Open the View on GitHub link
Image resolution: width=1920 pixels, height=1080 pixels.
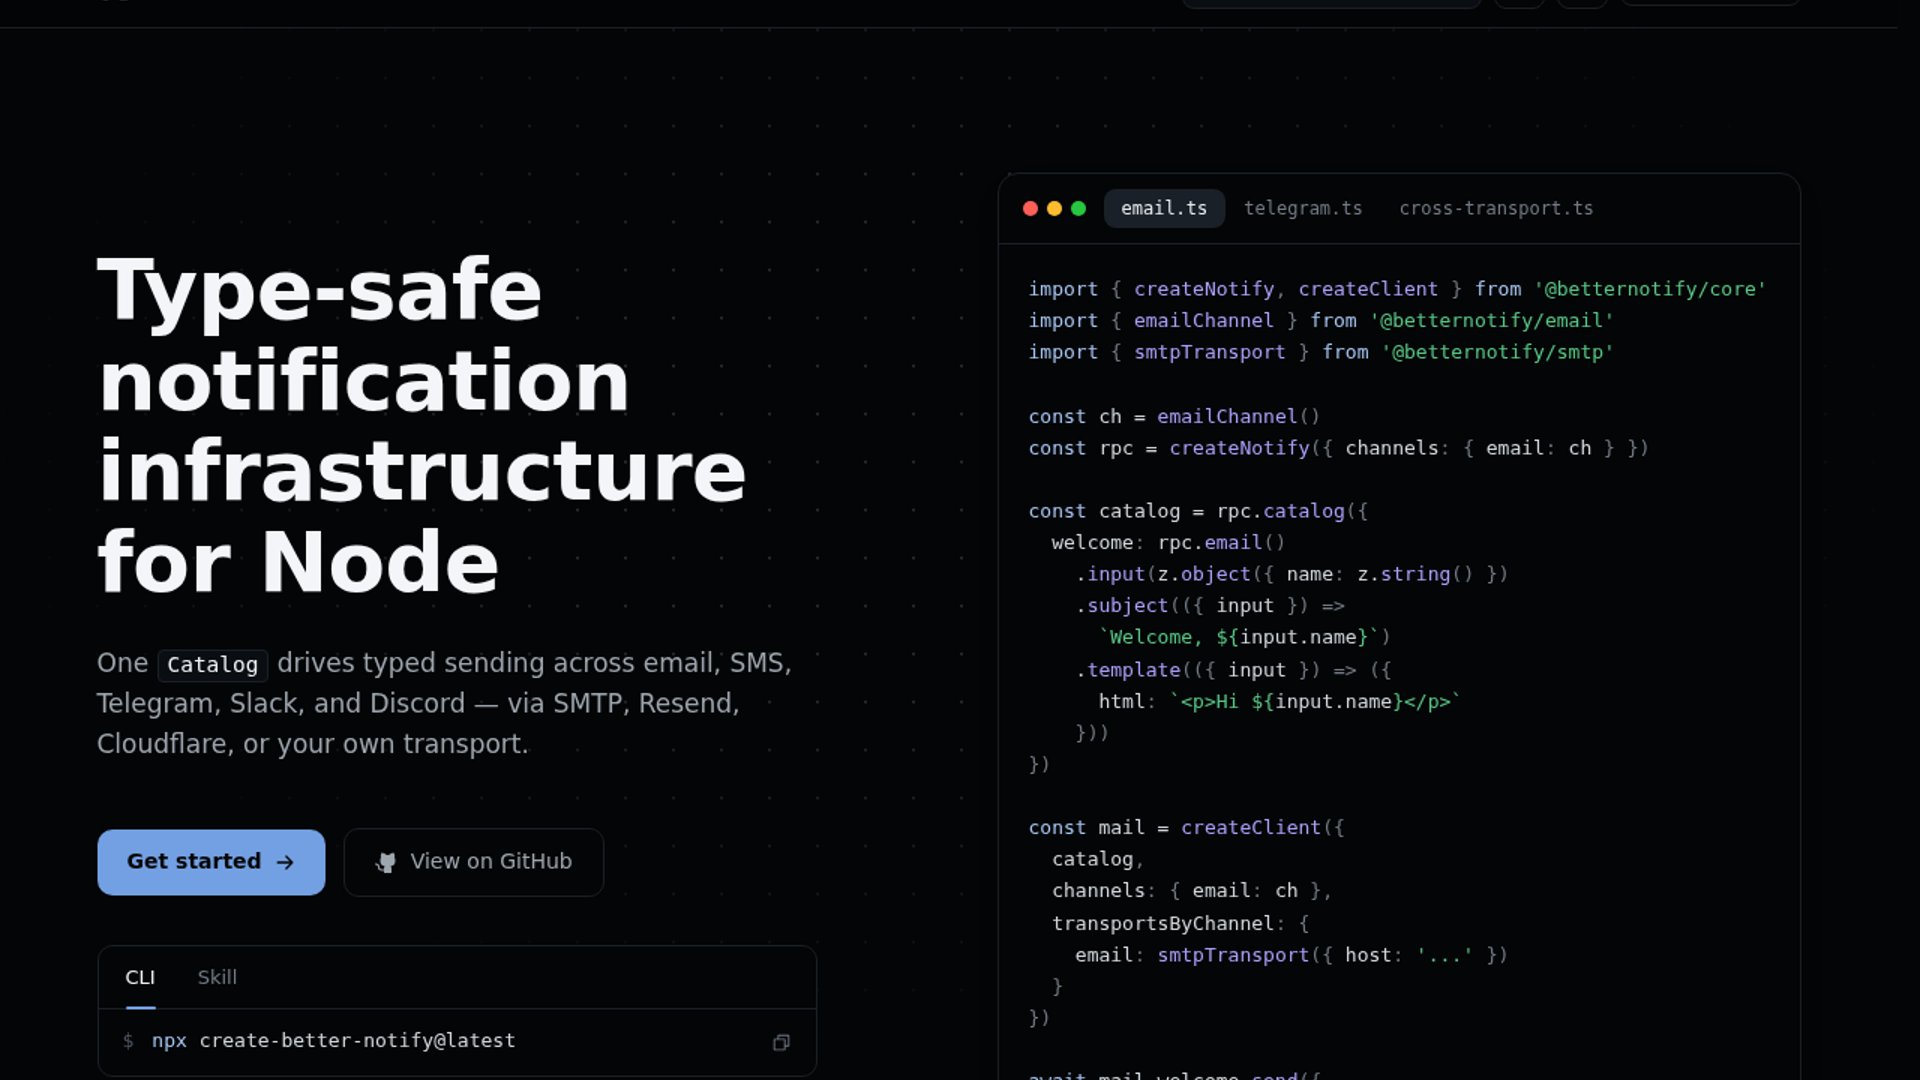tap(474, 862)
